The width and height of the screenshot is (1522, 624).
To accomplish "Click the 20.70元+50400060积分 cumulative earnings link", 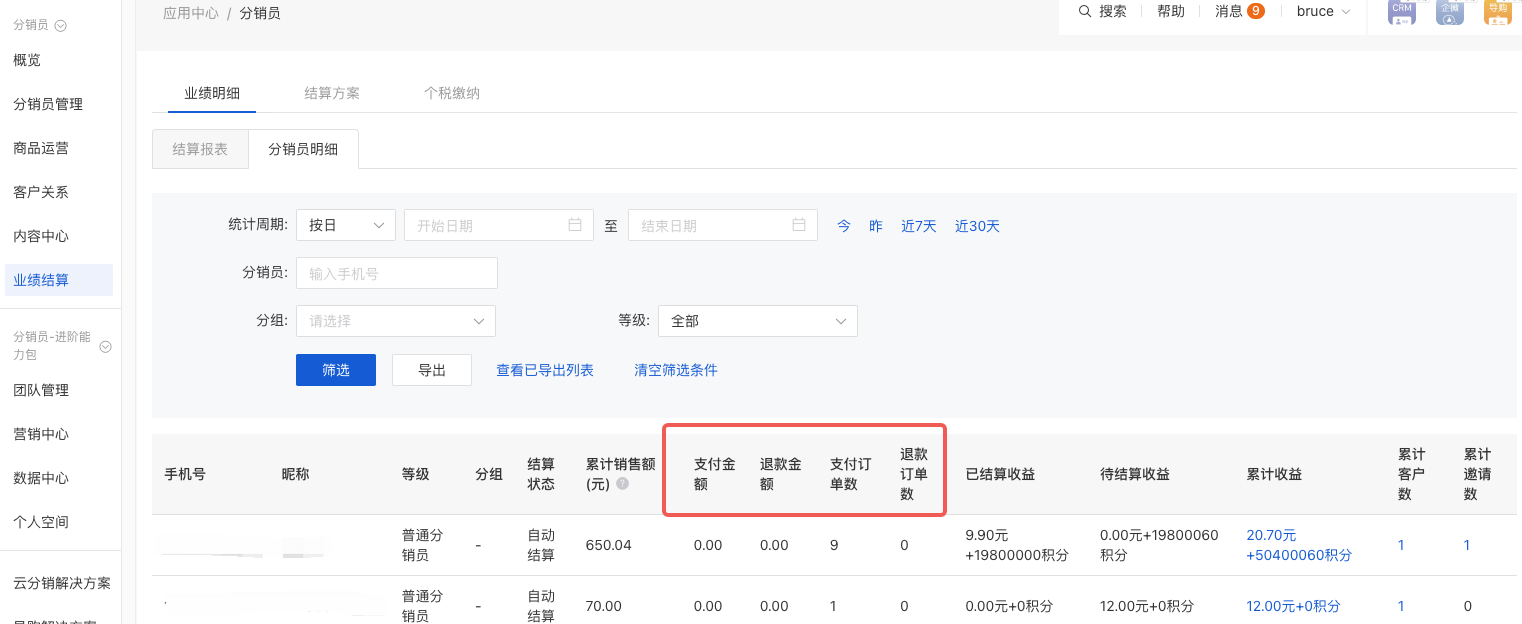I will [1299, 545].
